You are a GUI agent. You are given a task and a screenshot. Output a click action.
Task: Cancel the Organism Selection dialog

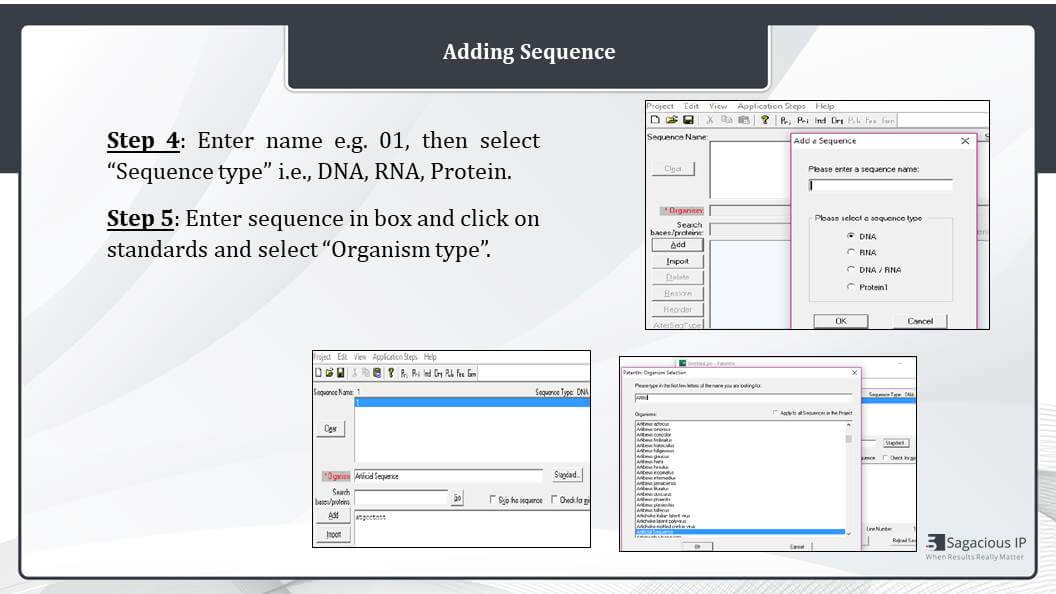coord(797,547)
